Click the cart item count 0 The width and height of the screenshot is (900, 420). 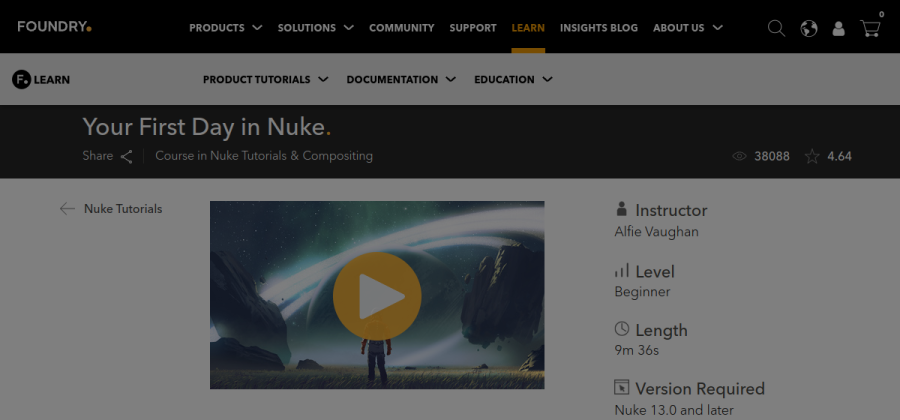881,14
